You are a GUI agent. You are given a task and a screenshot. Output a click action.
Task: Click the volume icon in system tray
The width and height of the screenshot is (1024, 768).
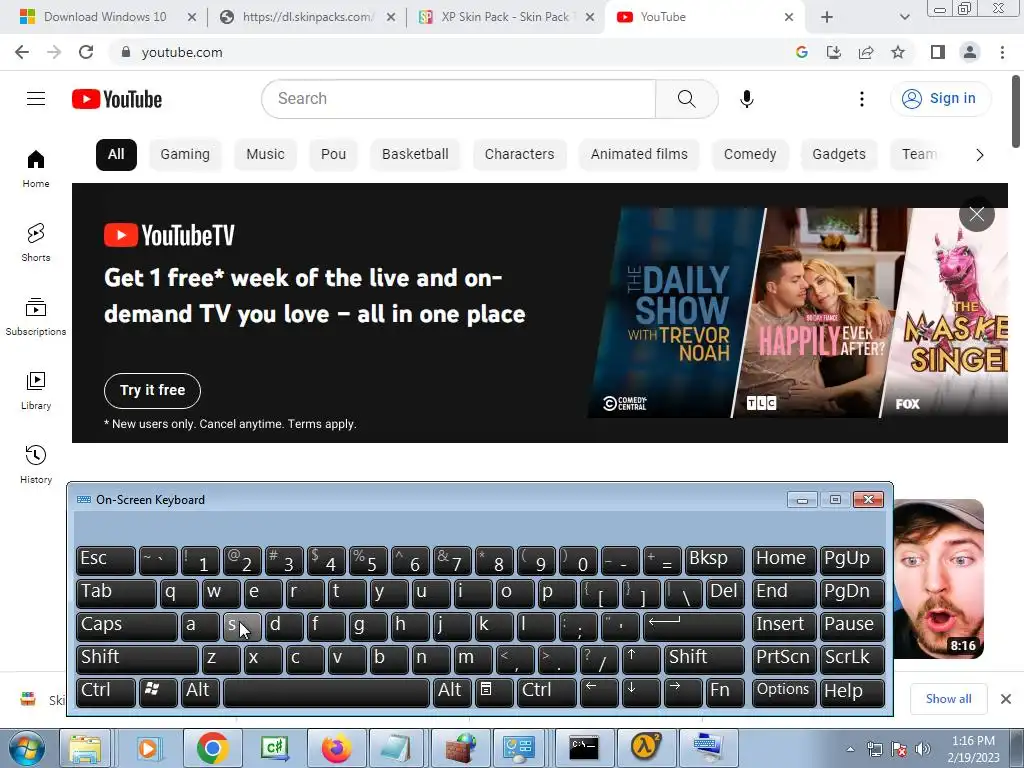tap(923, 749)
